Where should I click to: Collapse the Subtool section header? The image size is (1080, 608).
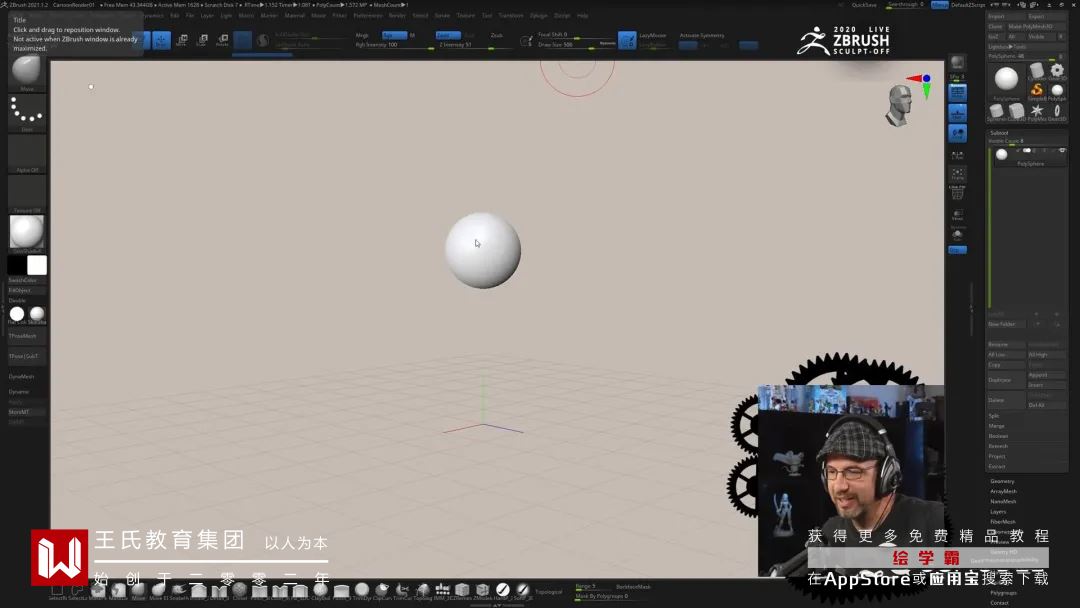pos(999,133)
